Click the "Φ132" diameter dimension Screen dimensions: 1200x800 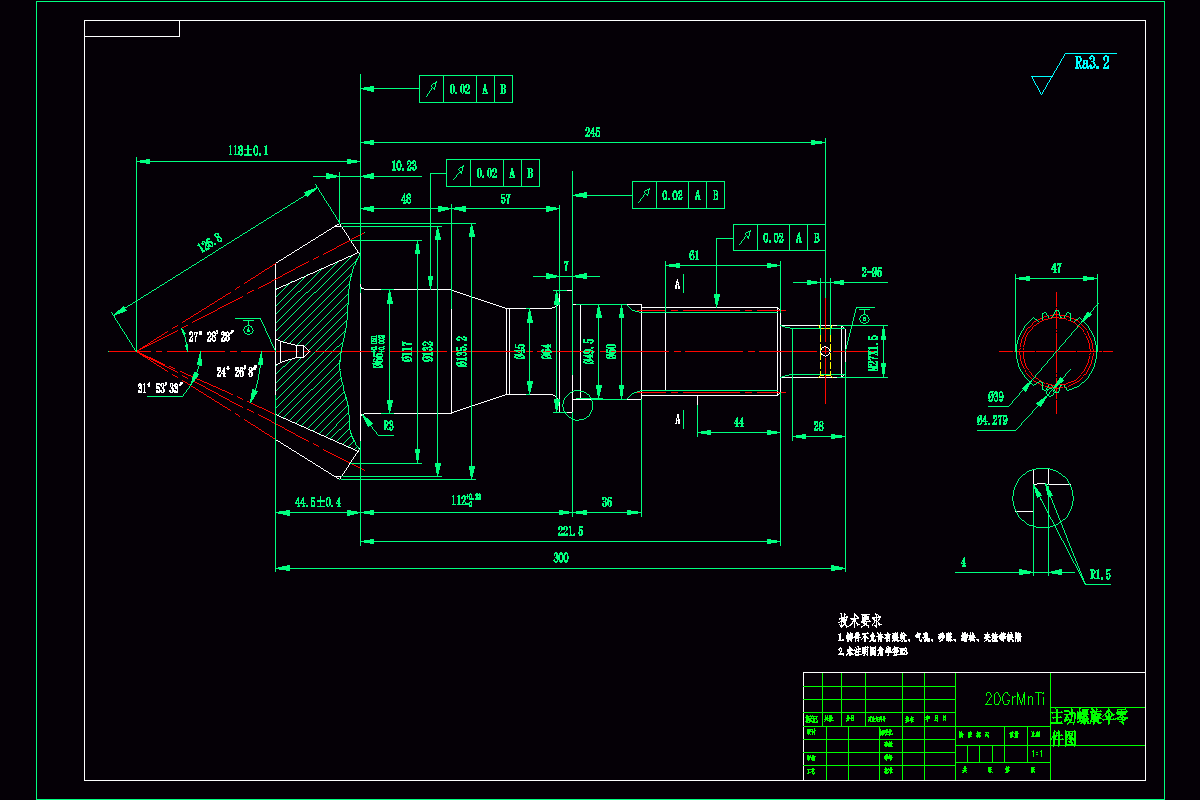427,350
